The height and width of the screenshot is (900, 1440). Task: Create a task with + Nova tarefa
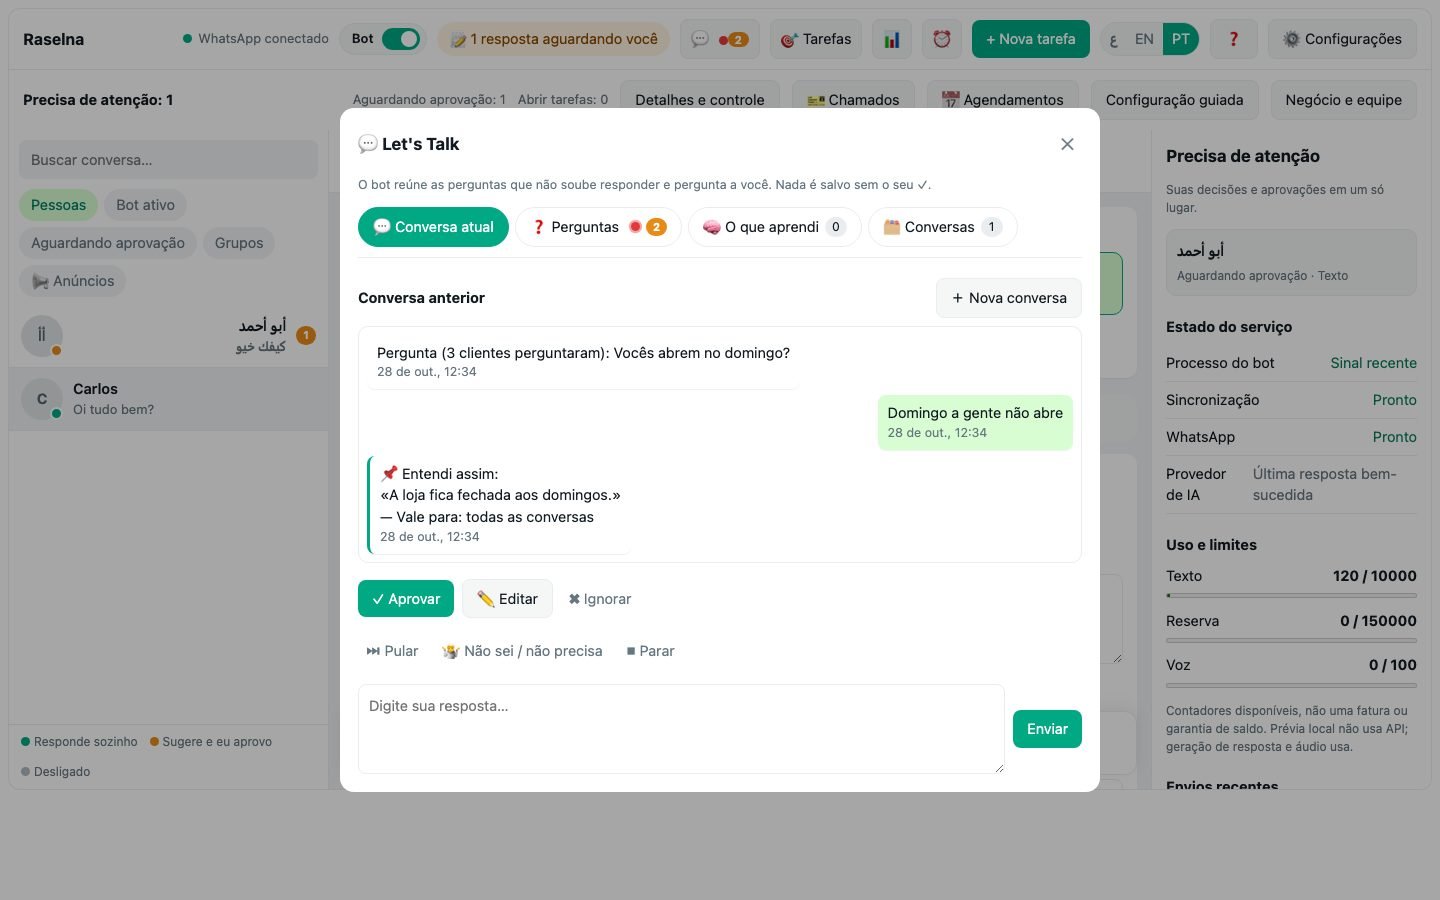[x=1031, y=39]
